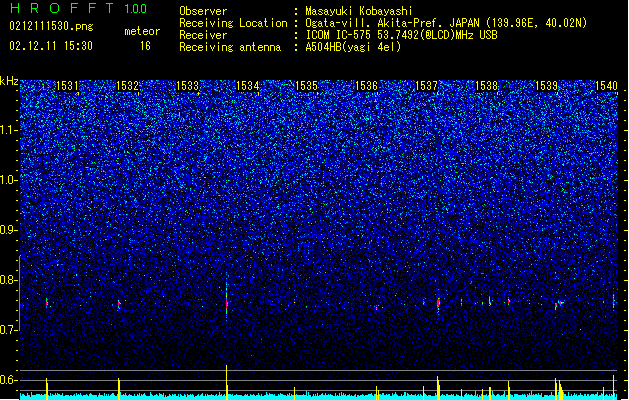629x400 pixels.
Task: Click the 1.1 kHz frequency label
Action: coord(9,130)
